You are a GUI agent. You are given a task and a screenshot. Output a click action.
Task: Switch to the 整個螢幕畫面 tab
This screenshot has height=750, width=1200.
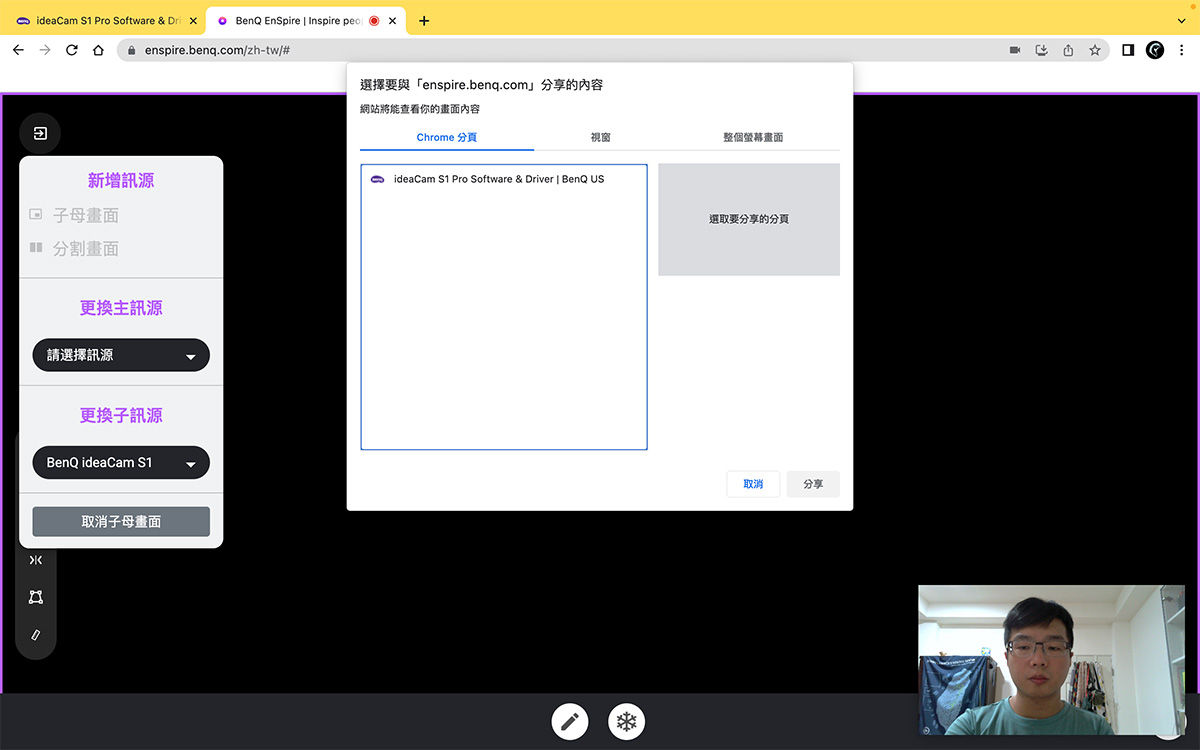753,137
